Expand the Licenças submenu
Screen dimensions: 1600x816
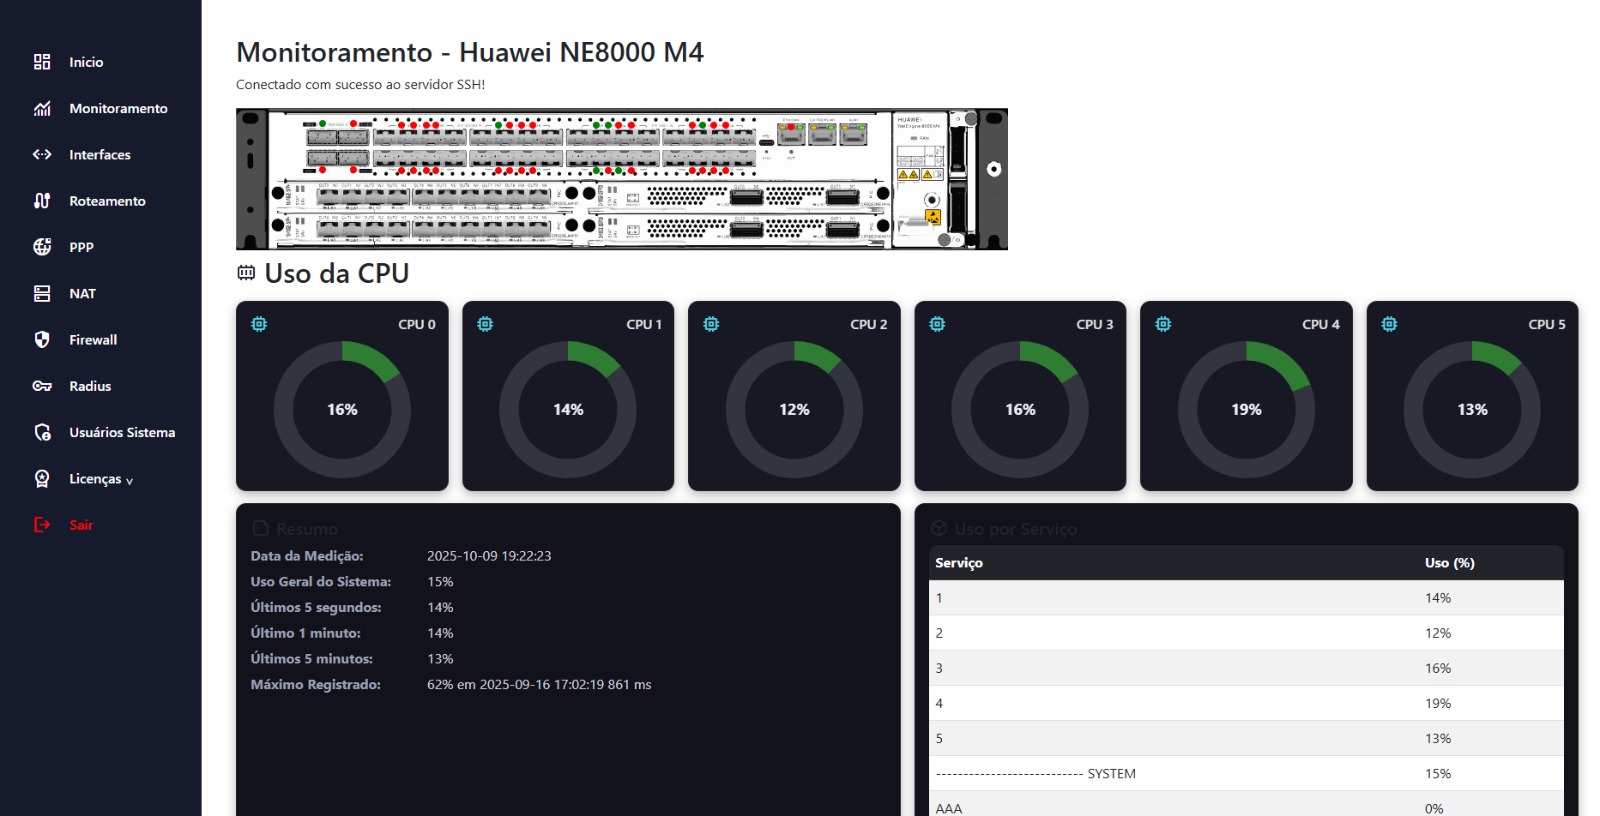pyautogui.click(x=100, y=479)
